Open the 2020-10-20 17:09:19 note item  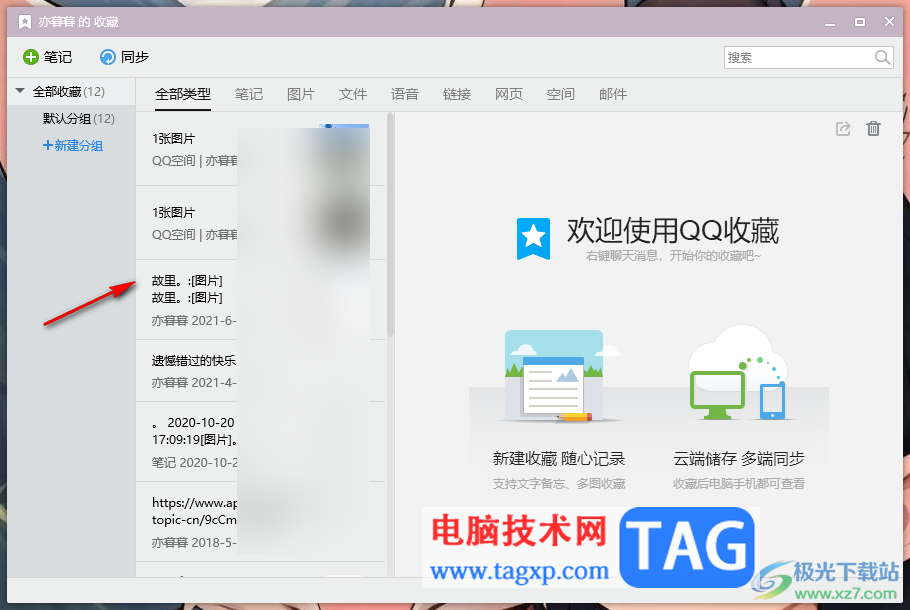pos(261,442)
